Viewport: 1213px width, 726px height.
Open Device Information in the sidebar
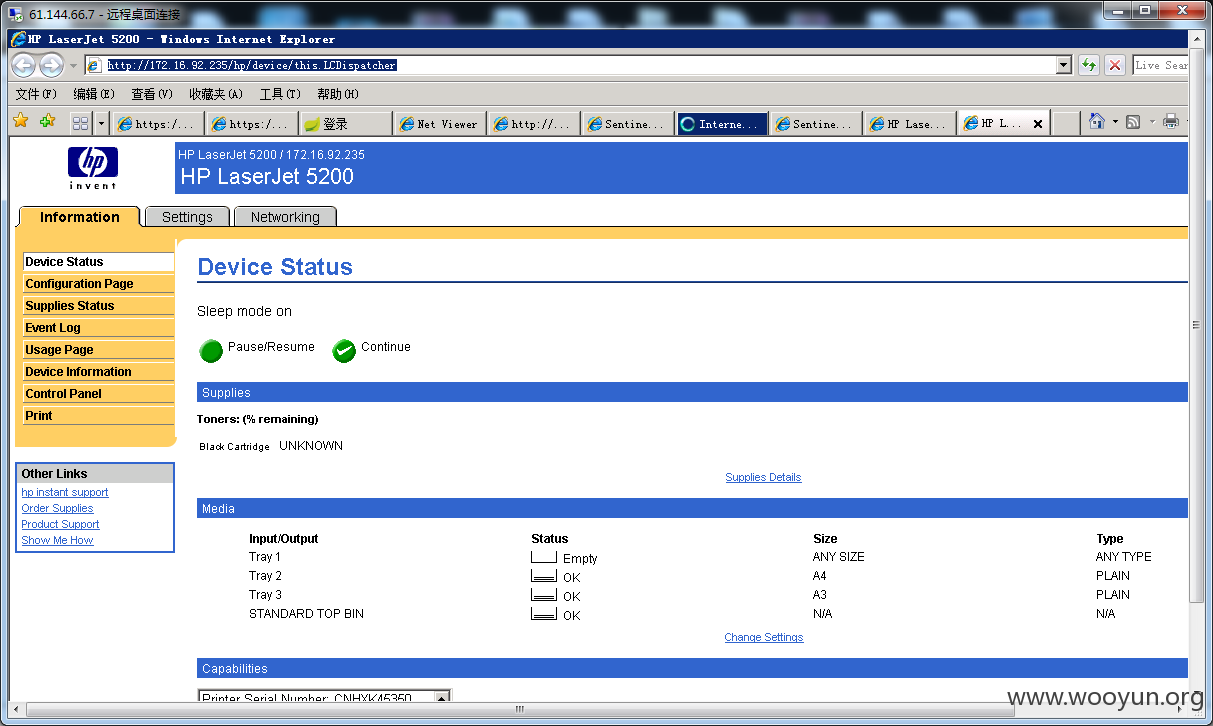coord(98,372)
